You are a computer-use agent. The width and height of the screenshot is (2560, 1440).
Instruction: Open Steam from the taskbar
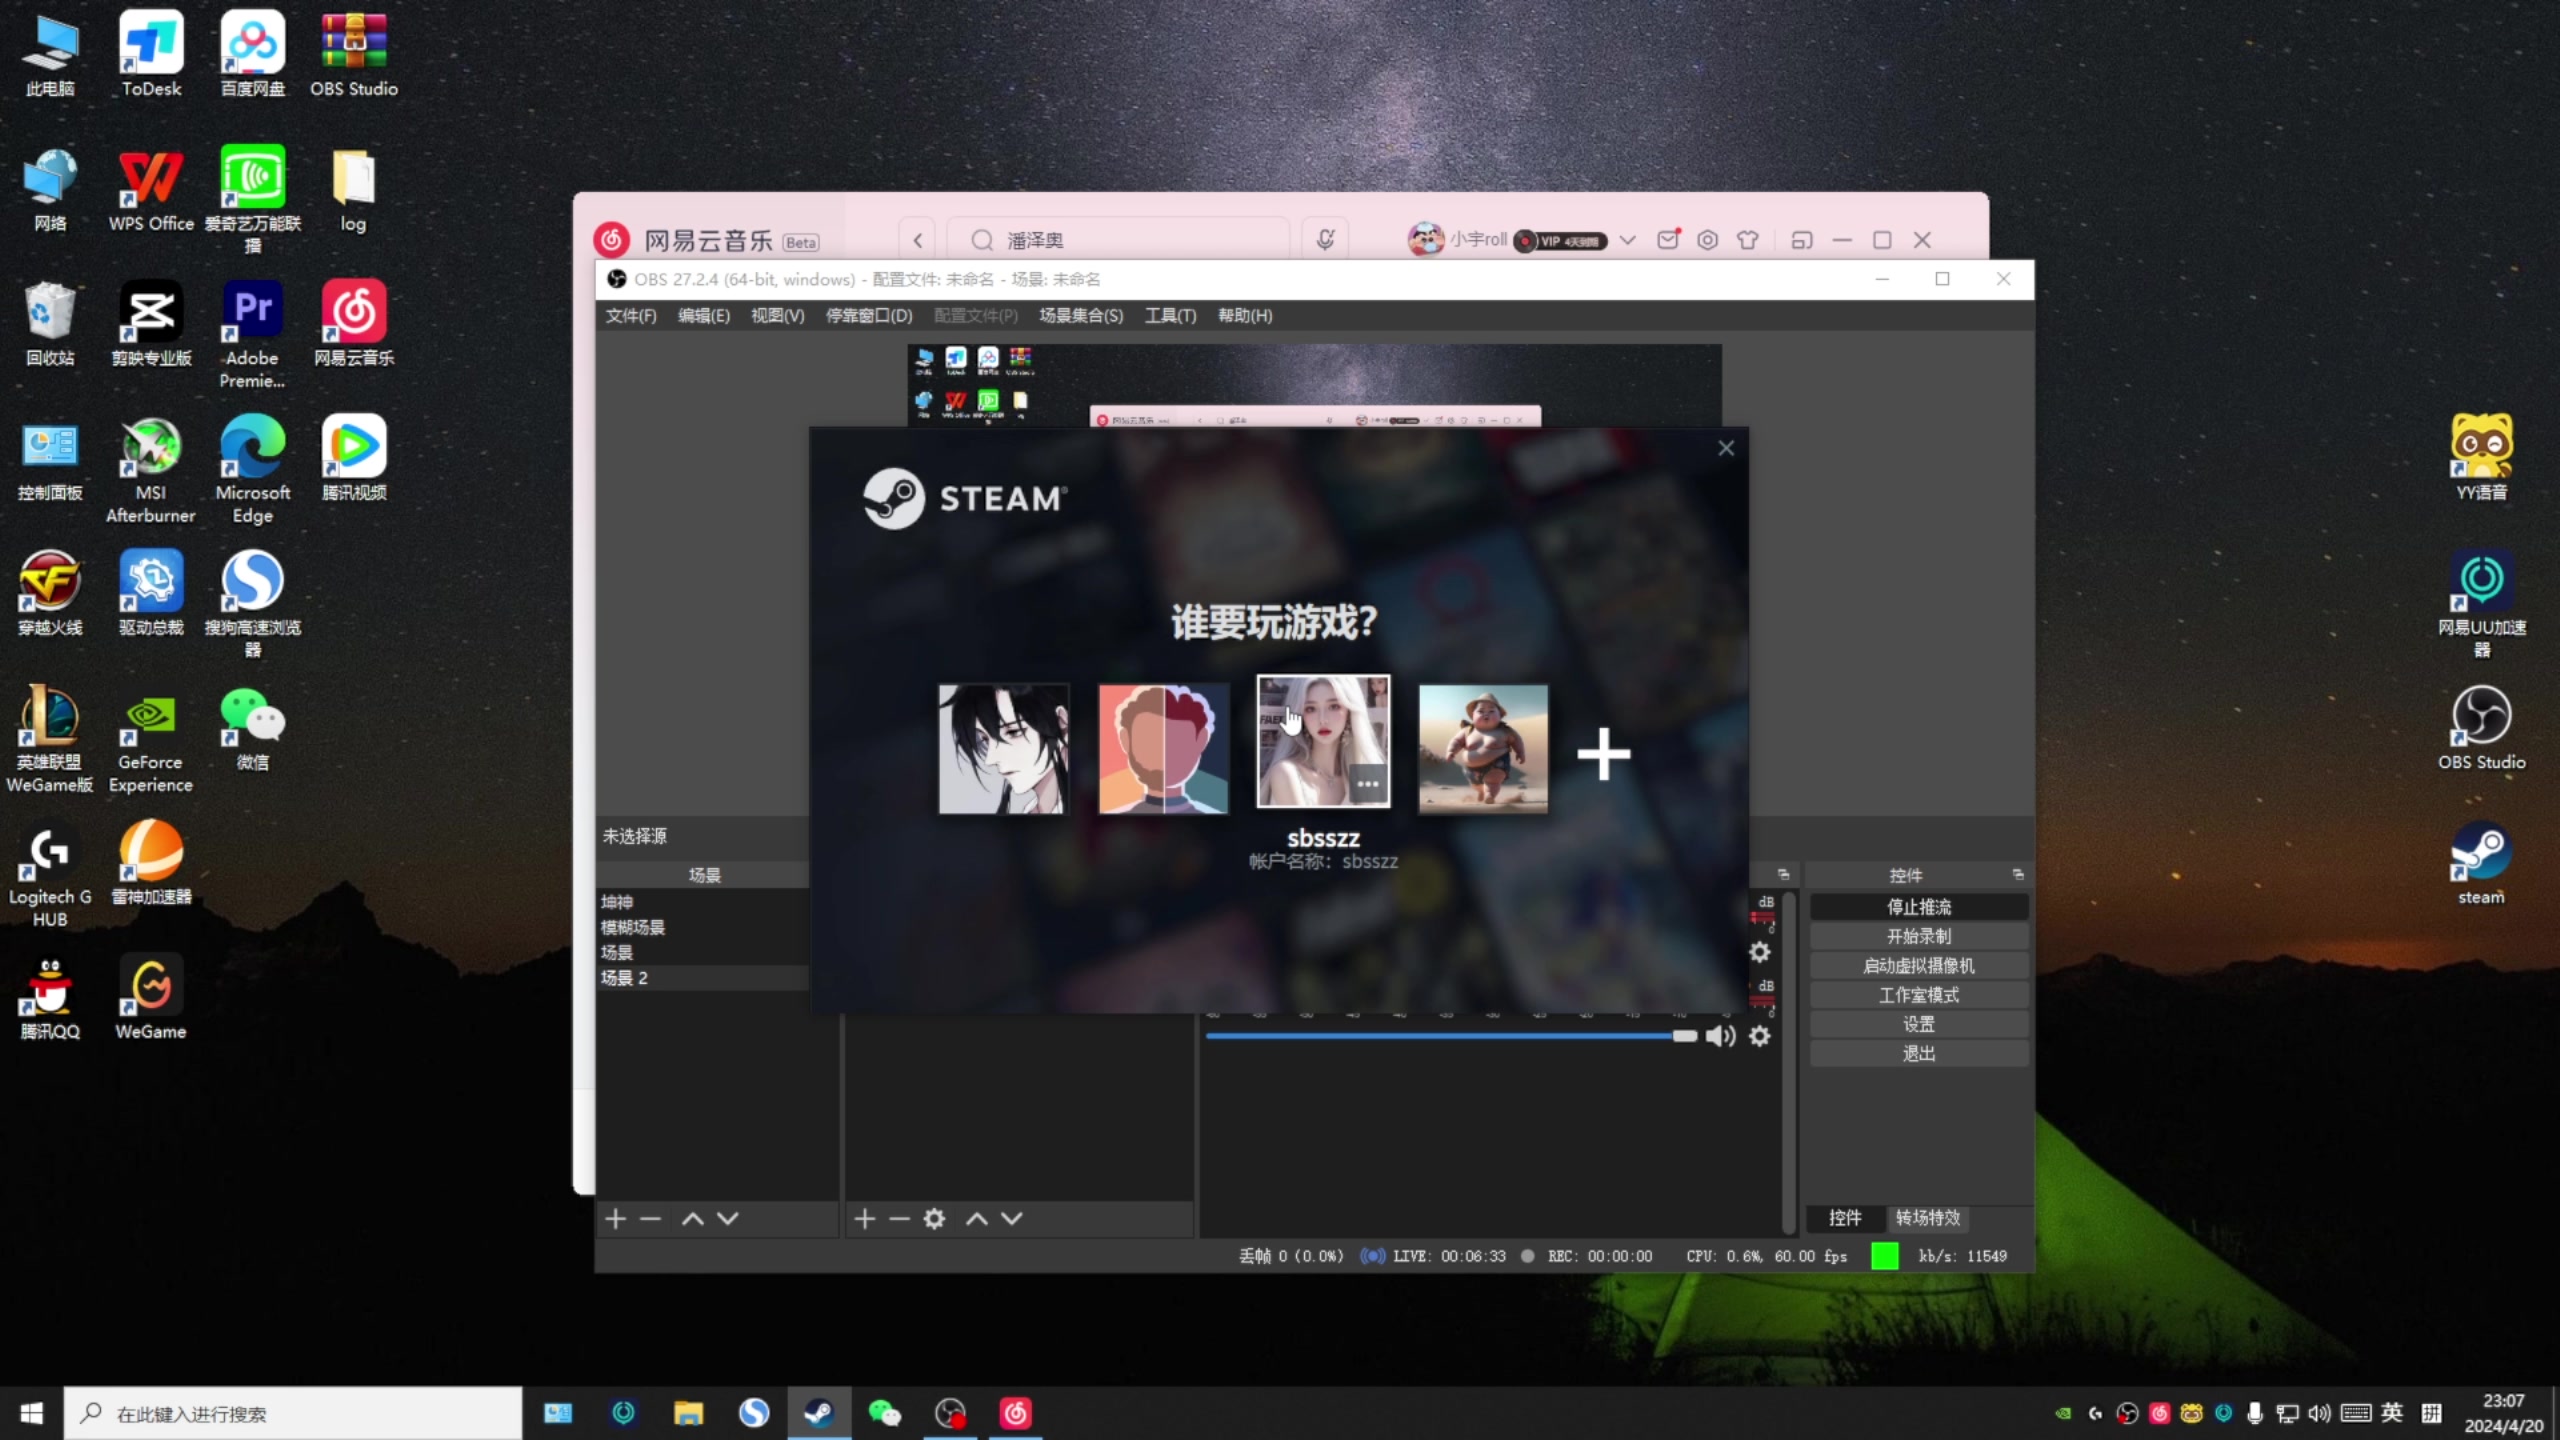(x=819, y=1413)
